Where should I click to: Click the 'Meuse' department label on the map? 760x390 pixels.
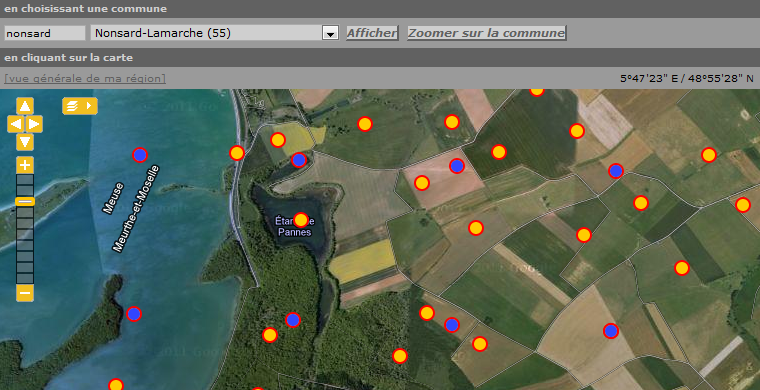pos(113,198)
